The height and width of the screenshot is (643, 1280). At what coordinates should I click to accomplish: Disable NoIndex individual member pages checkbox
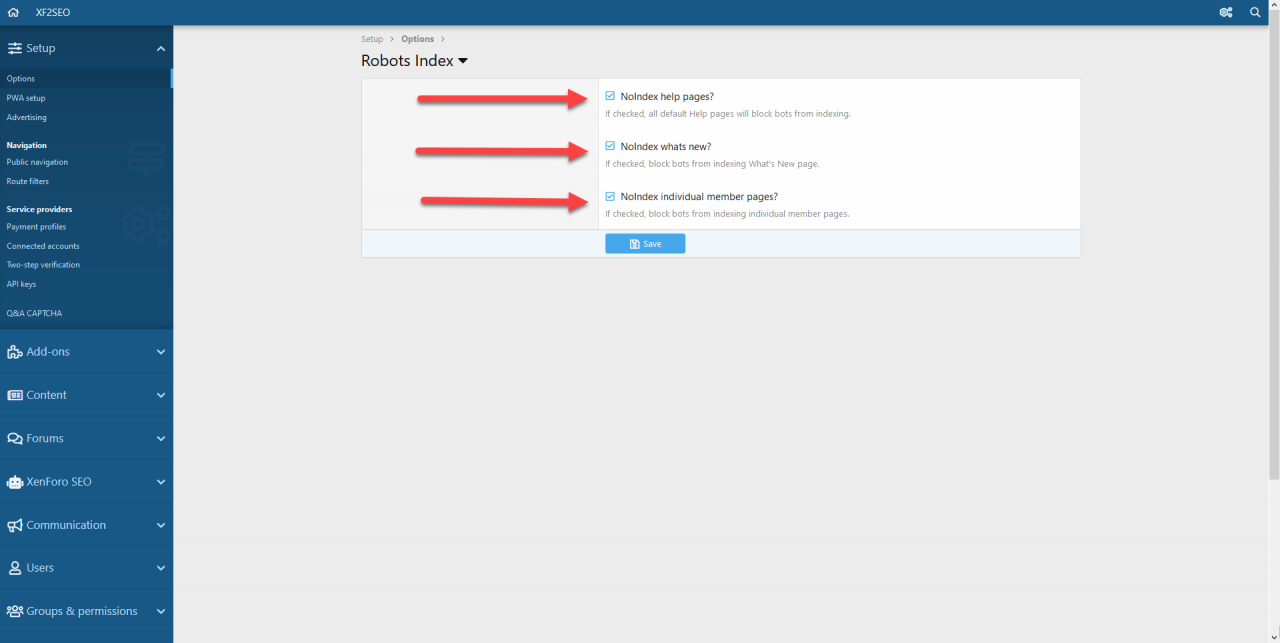610,196
